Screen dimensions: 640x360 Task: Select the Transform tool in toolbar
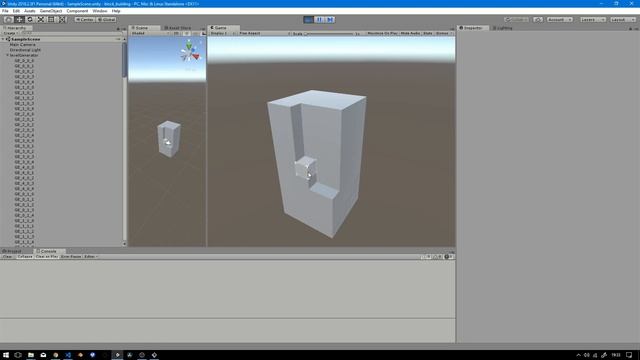(x=62, y=19)
